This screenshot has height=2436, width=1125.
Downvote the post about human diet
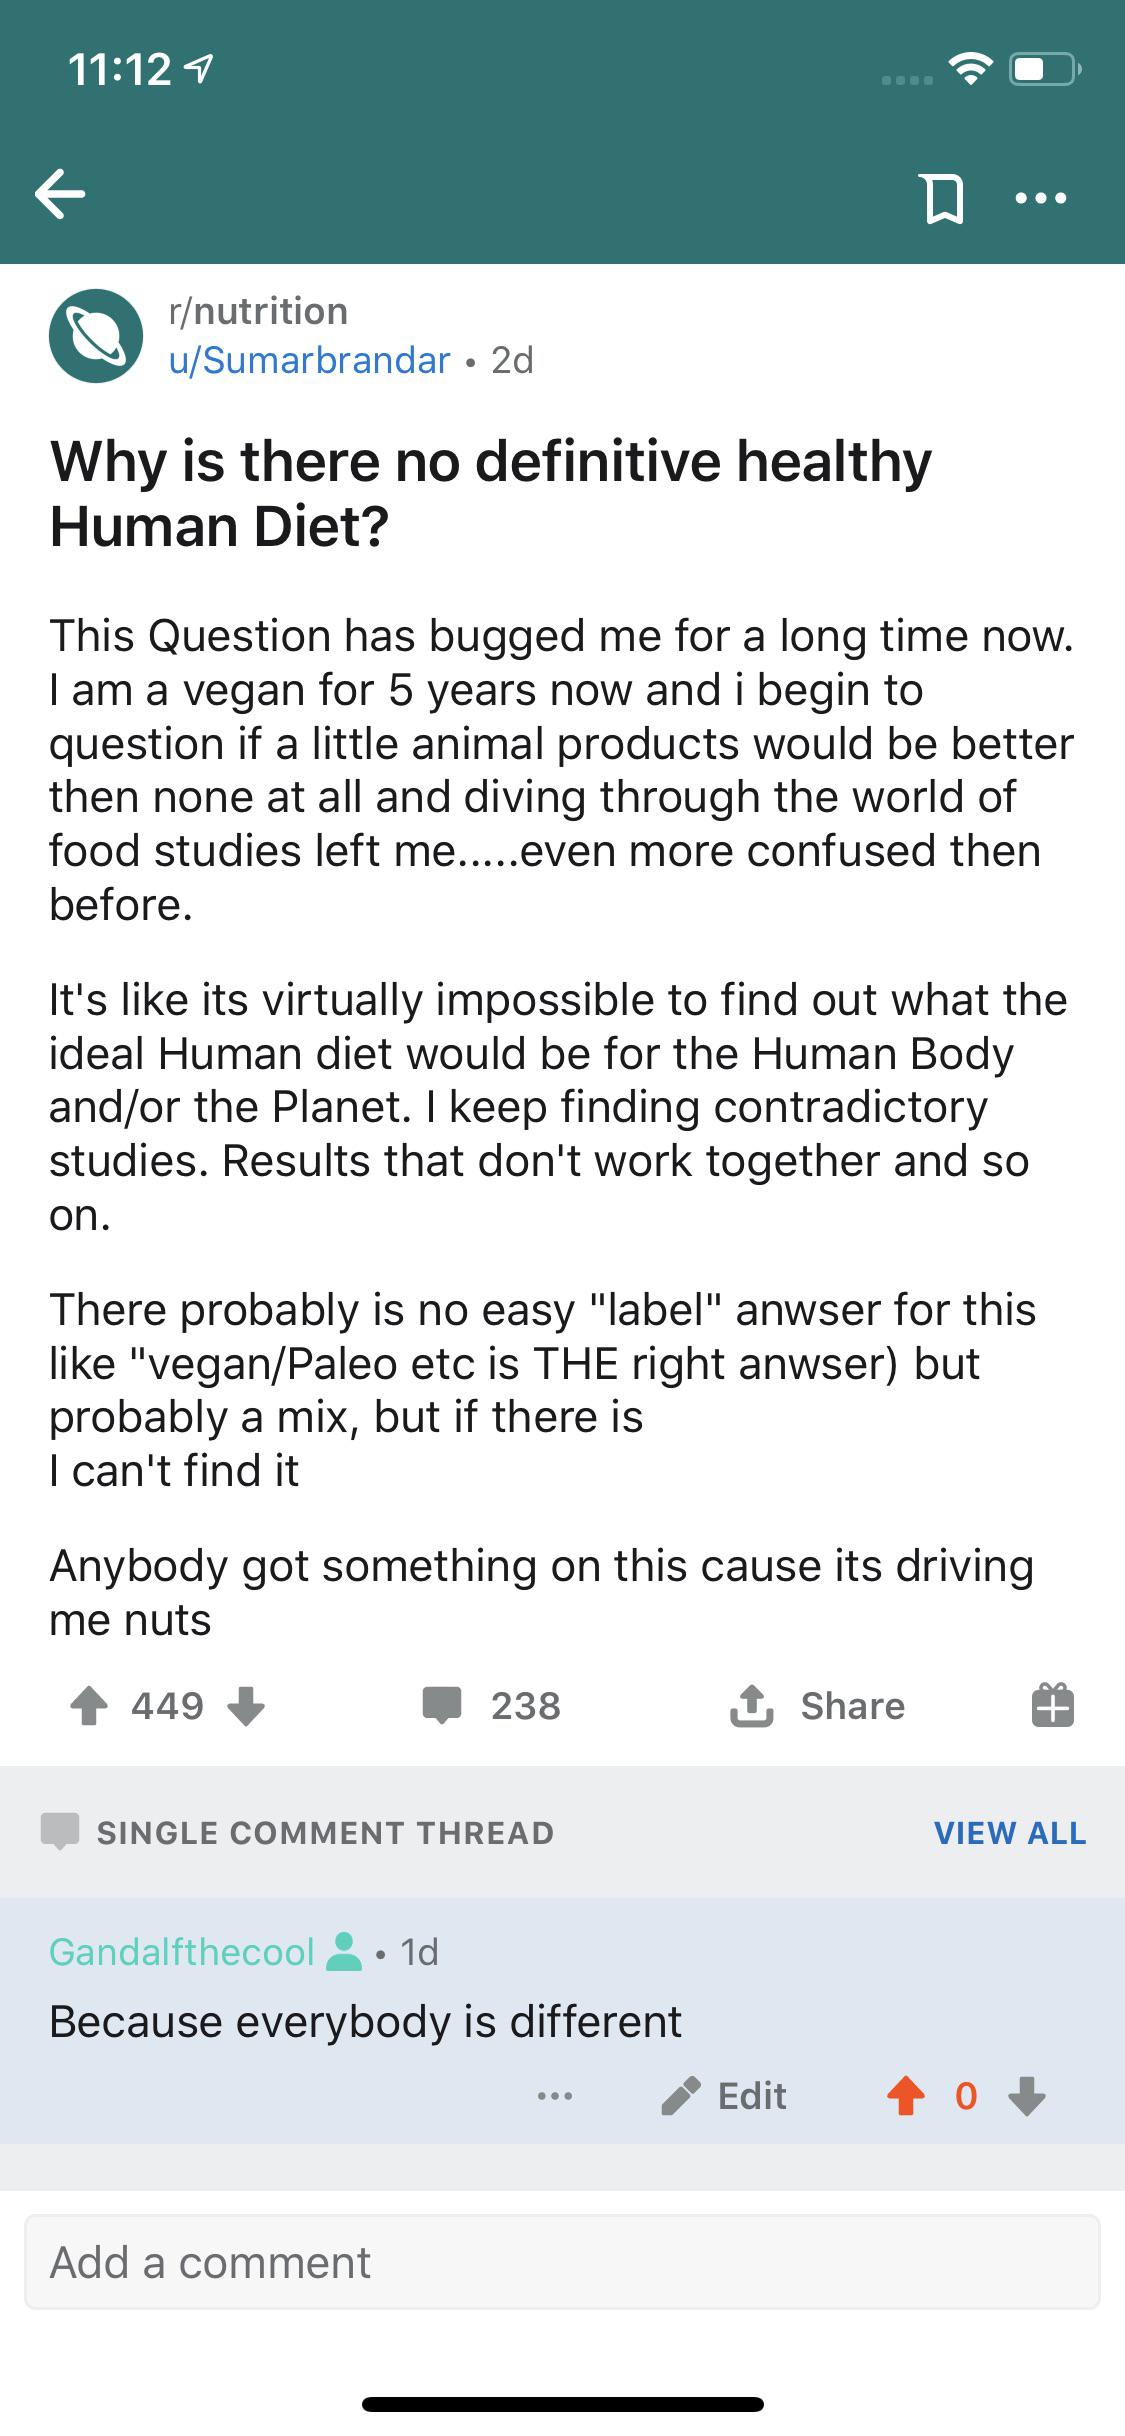pyautogui.click(x=246, y=1706)
